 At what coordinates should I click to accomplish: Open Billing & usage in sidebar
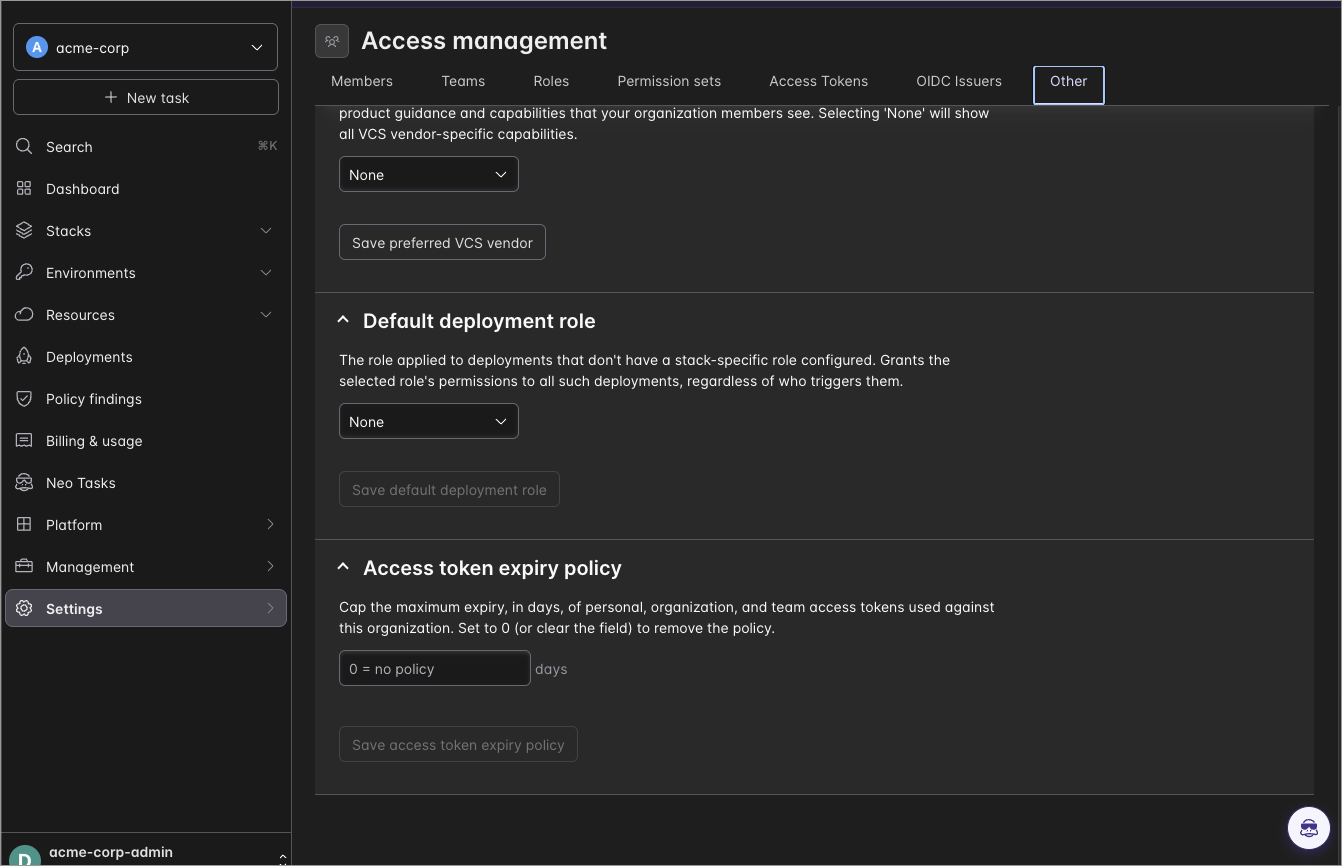pos(146,441)
